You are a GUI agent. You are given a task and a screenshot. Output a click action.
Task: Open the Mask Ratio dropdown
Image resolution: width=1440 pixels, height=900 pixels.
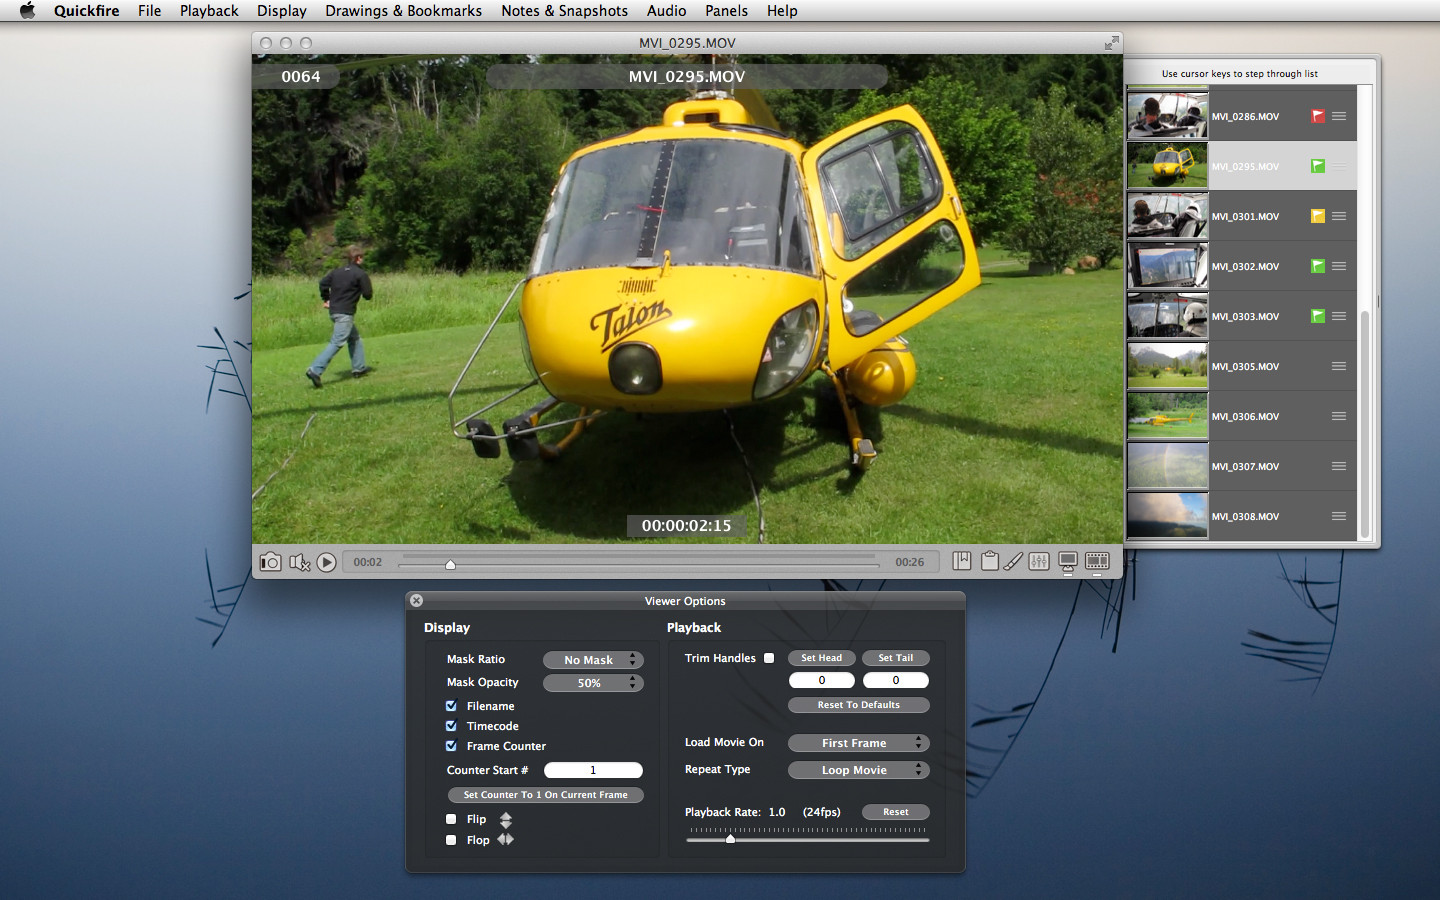point(593,660)
